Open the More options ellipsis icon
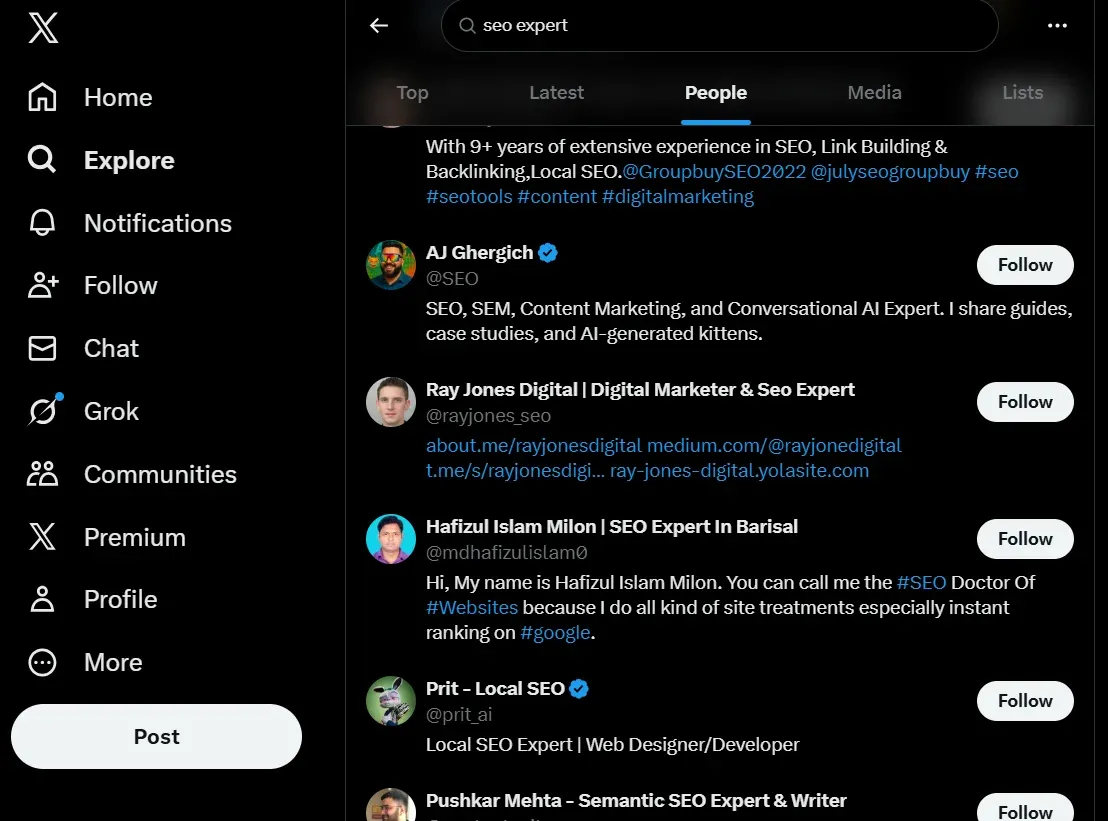Viewport: 1108px width, 821px height. tap(41, 662)
